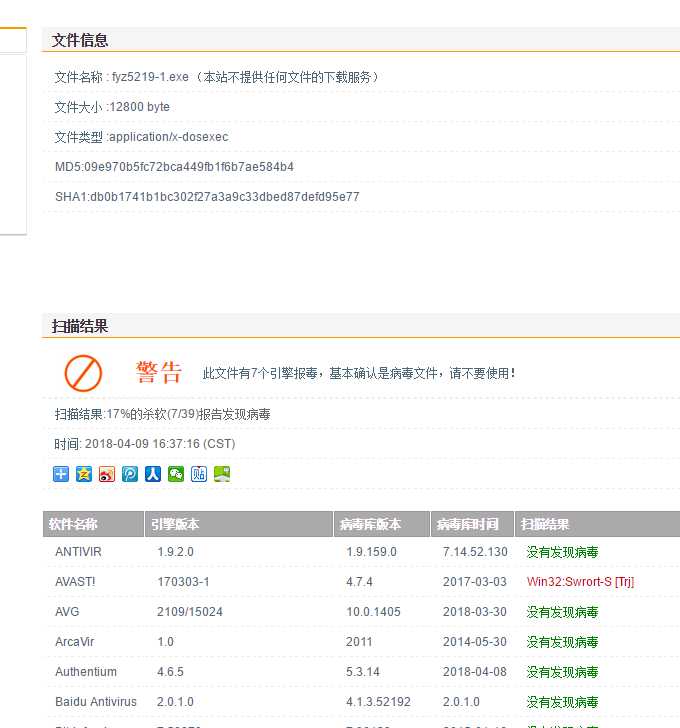Viewport: 680px width, 728px height.
Task: Click ANTIVIR database version 1.9.159.0
Action: (x=371, y=552)
